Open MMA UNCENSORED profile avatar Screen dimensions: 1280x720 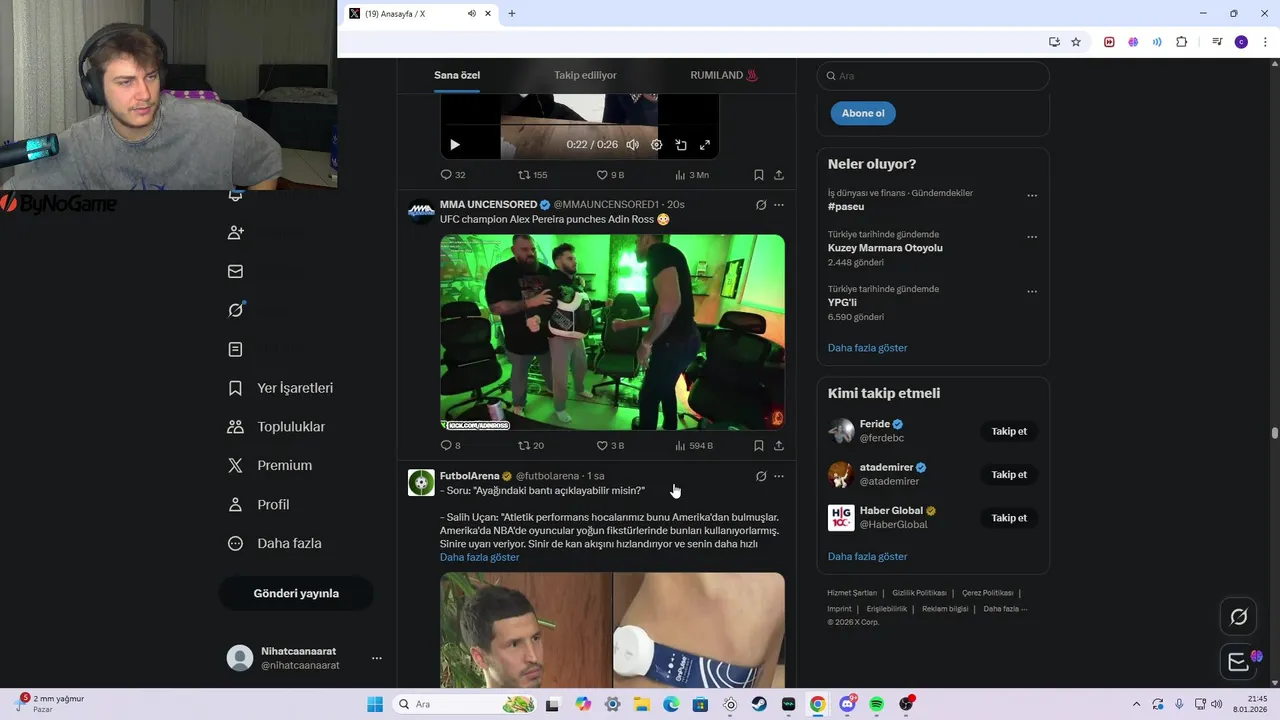421,211
